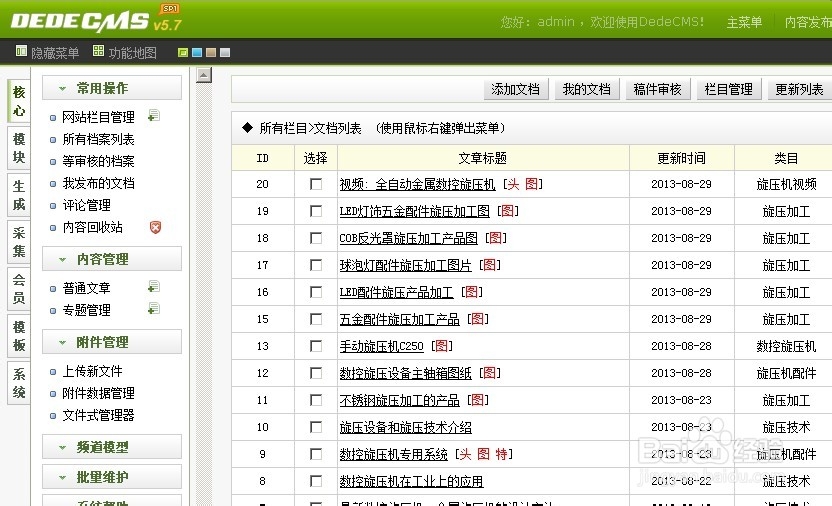Click add icon next to 普通文章
Screen dimensions: 832x506
154,286
